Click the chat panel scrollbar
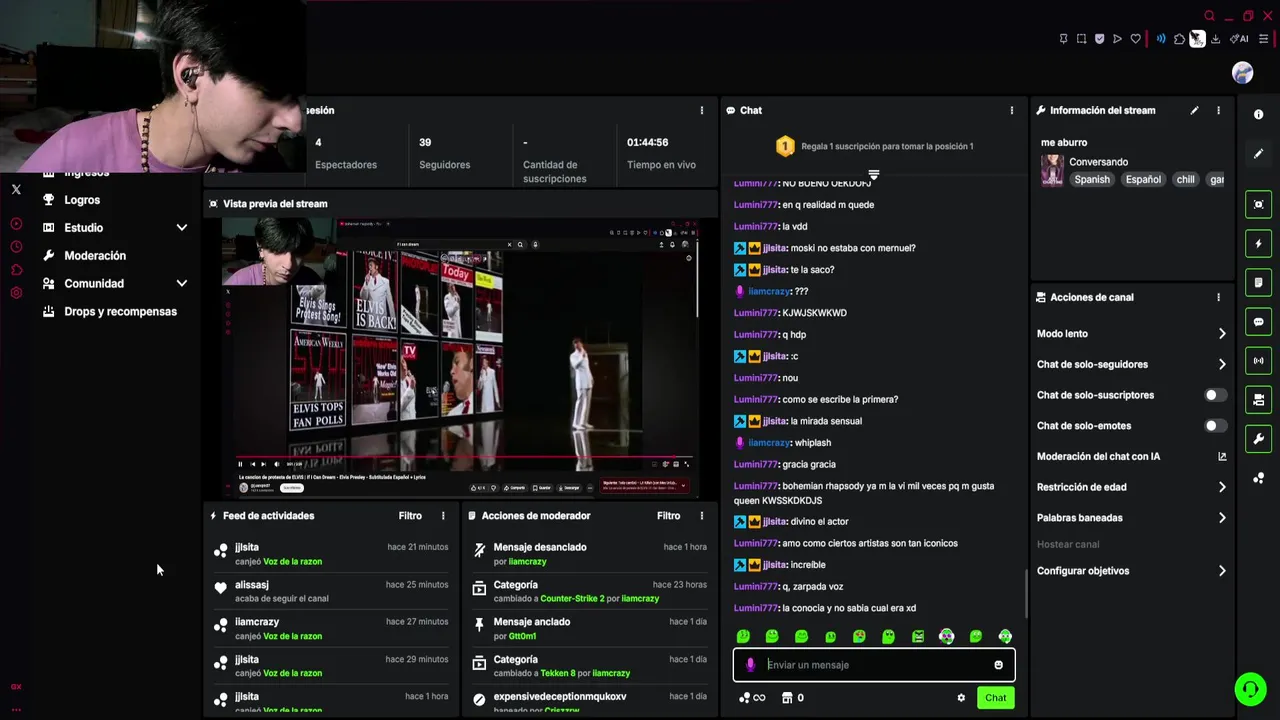This screenshot has width=1280, height=720. (x=1026, y=593)
